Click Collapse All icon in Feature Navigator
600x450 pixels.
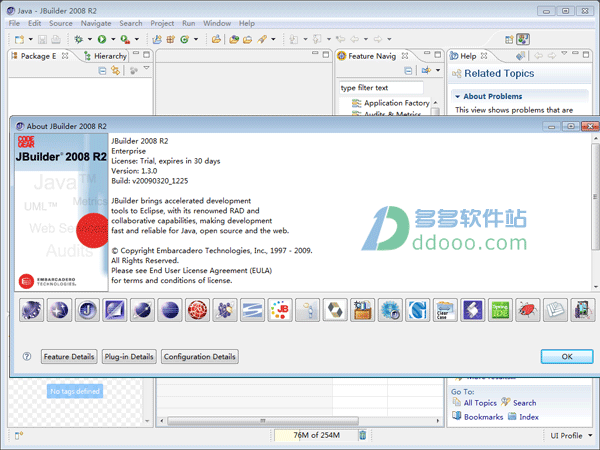(x=408, y=70)
